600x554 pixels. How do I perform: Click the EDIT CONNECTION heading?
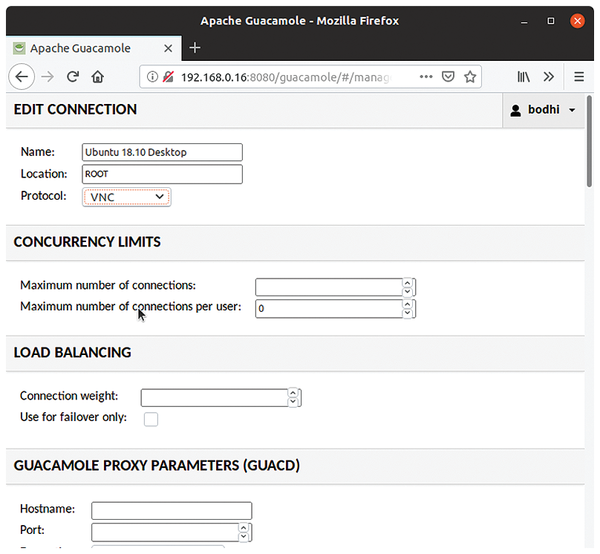[75, 109]
